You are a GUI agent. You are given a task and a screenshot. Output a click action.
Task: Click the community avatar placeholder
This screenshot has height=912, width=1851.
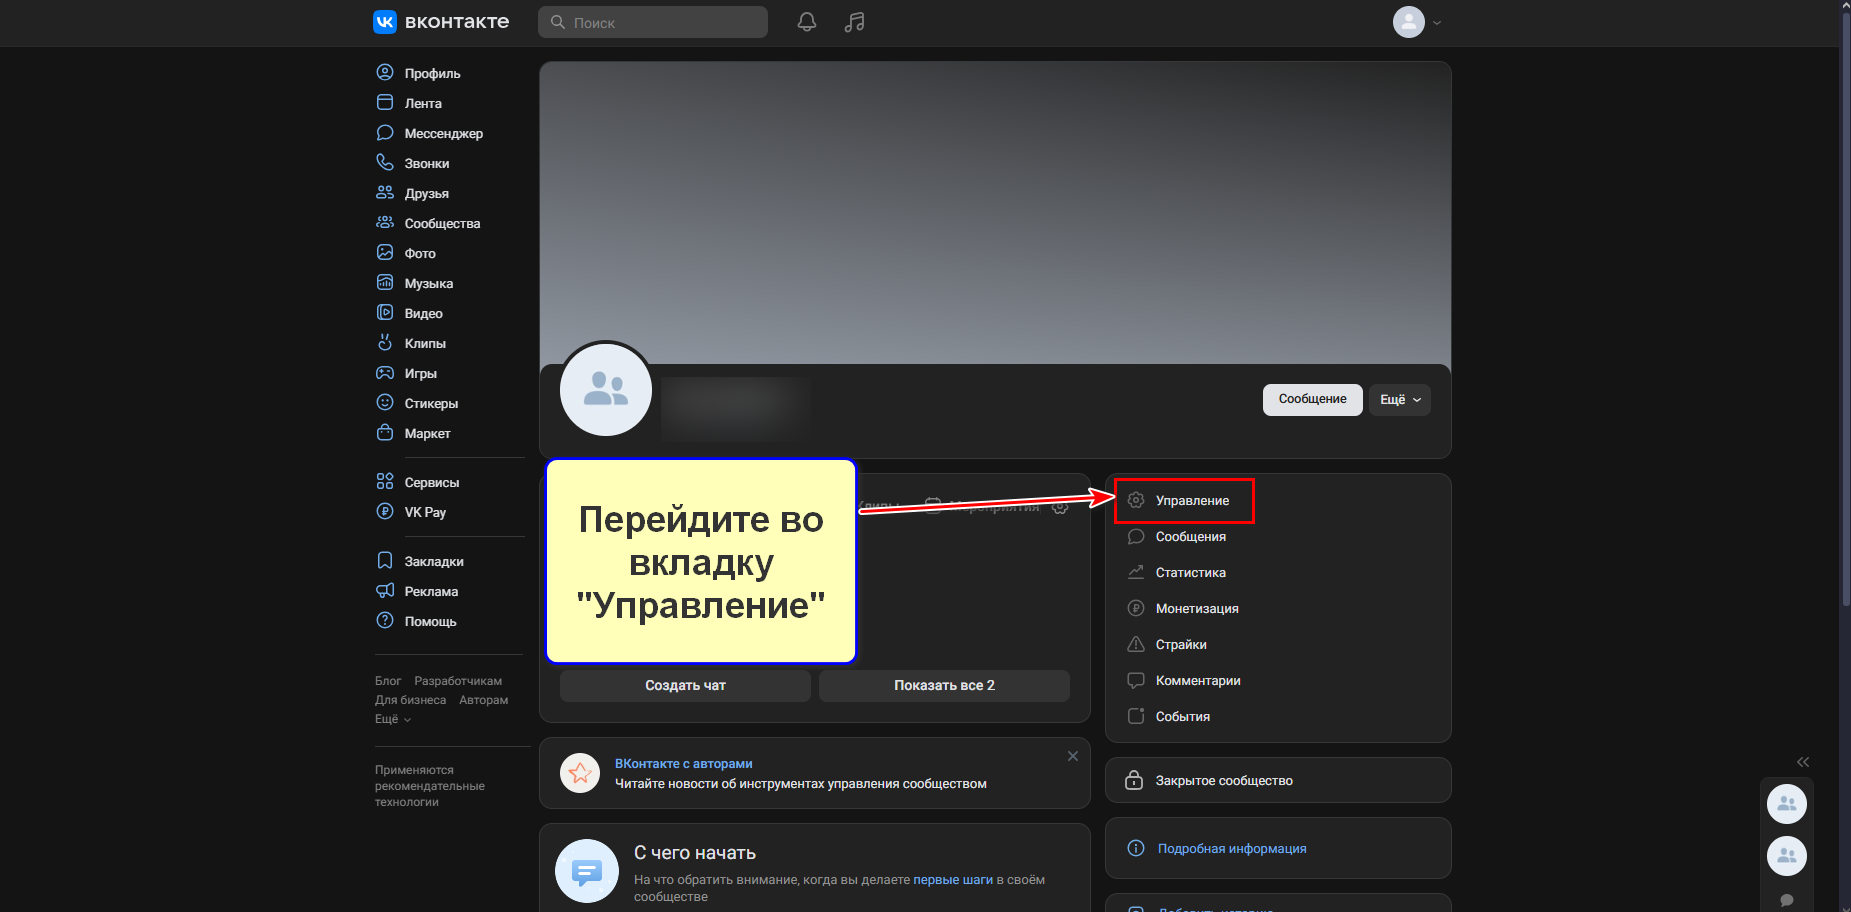pyautogui.click(x=606, y=390)
